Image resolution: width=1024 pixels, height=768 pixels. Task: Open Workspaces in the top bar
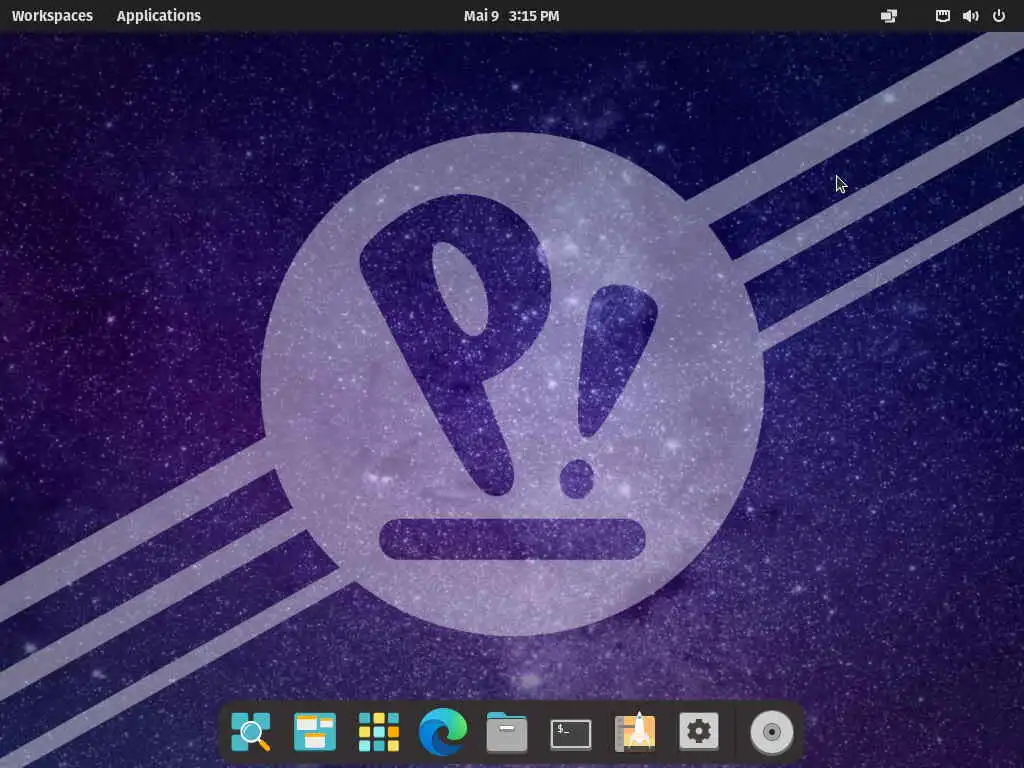pos(52,16)
